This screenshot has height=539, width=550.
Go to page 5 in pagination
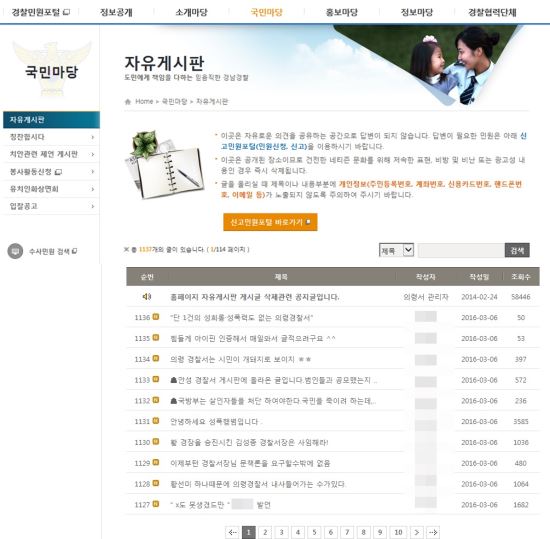coord(314,532)
